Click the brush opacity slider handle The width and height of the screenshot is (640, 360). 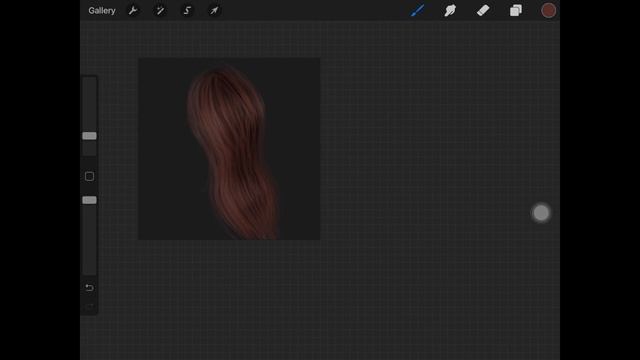[89, 200]
